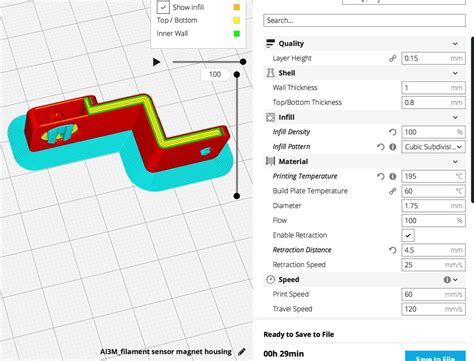Screen dimensions: 474x361
Task: Toggle the Show Infill checkbox
Action: [163, 7]
